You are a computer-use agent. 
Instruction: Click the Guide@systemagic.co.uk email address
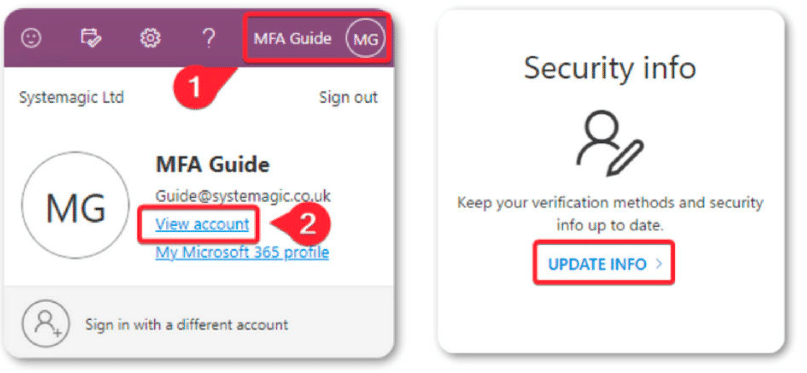click(x=243, y=196)
